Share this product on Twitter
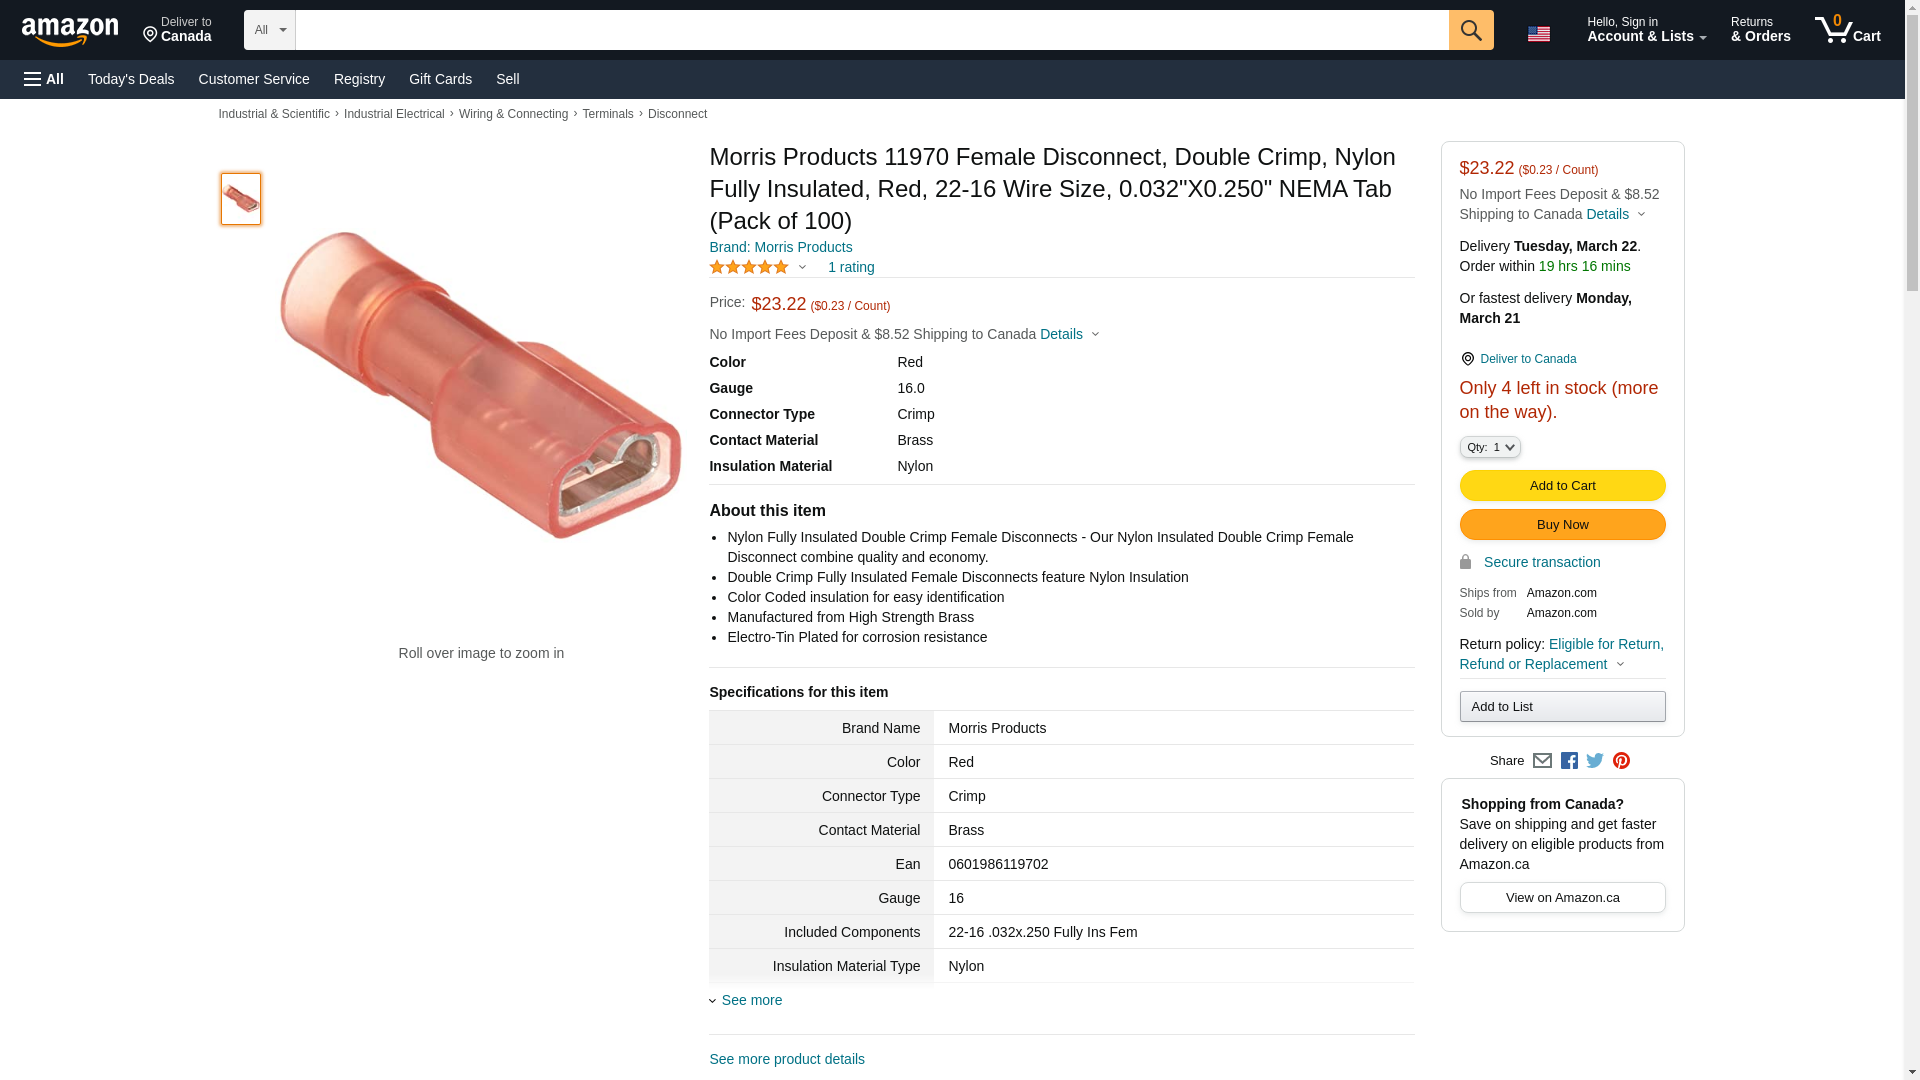Screen dimensions: 1920x1080 click(x=1595, y=761)
